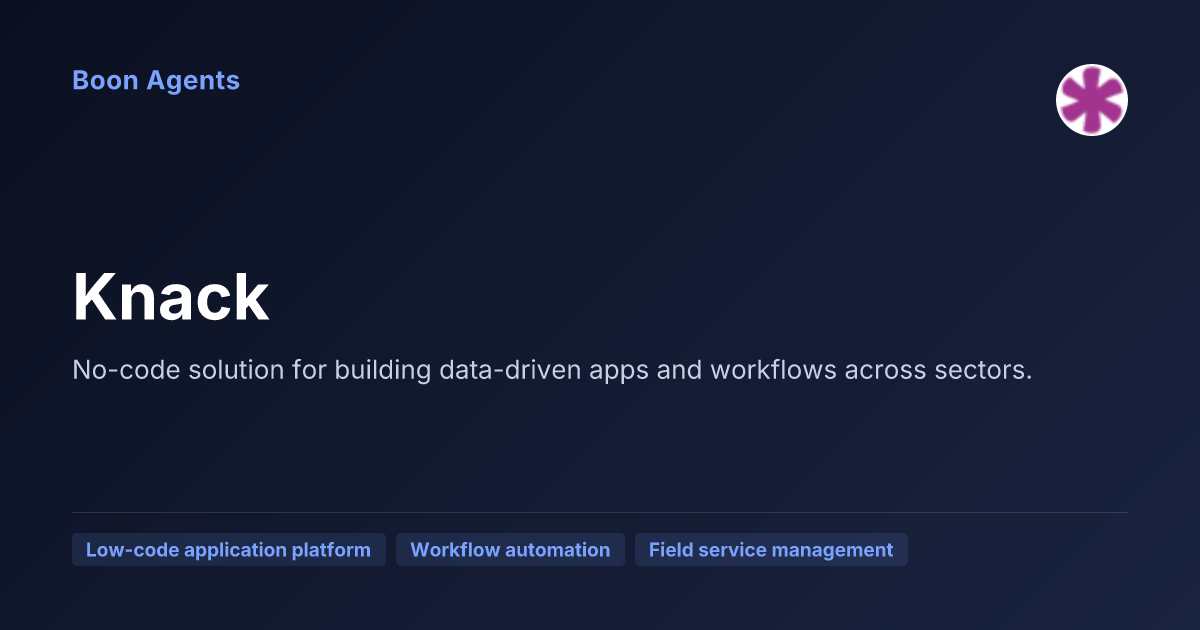Click the No-code solution description text
This screenshot has height=630, width=1200.
pos(552,370)
